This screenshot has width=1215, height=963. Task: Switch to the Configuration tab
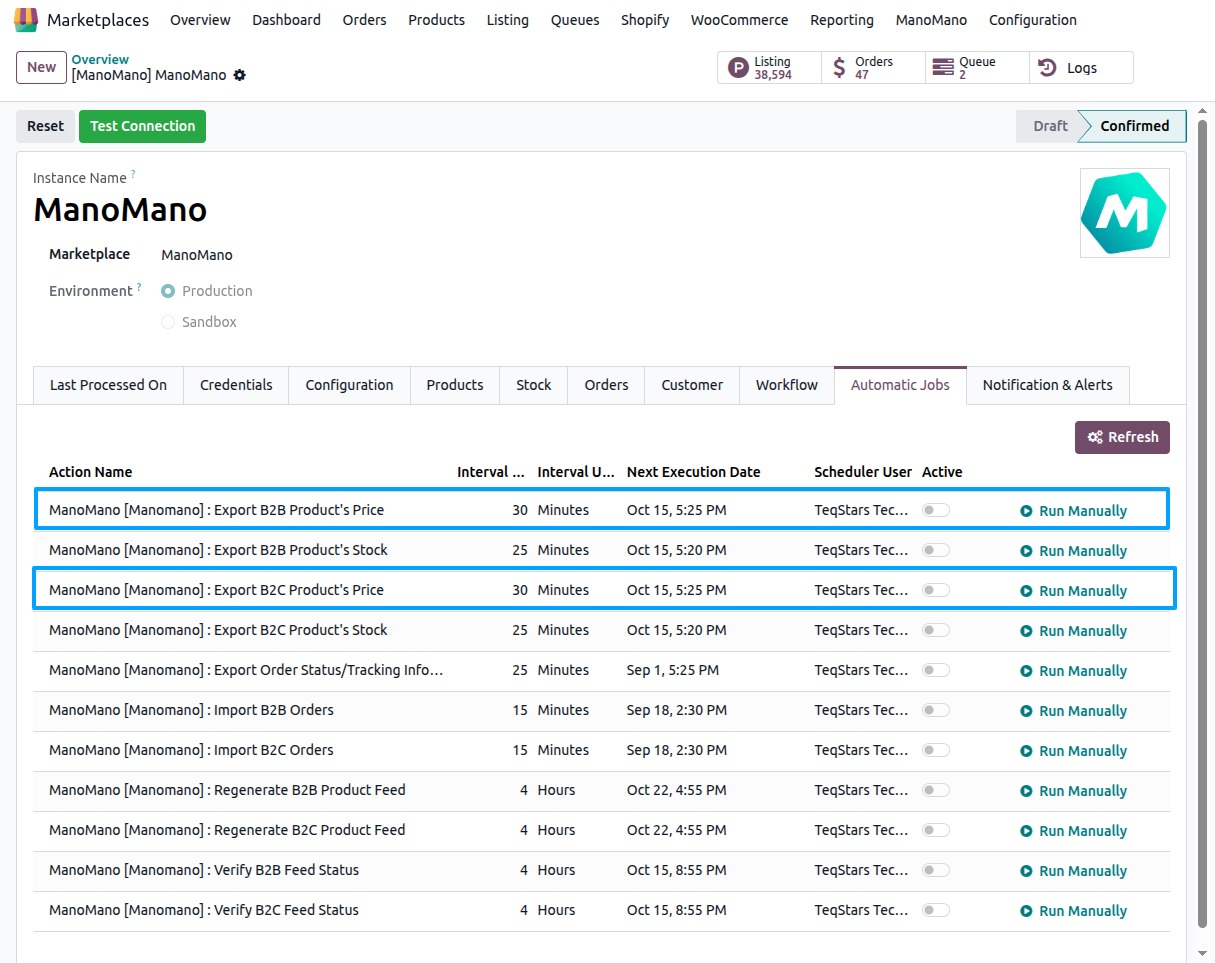[x=349, y=385]
